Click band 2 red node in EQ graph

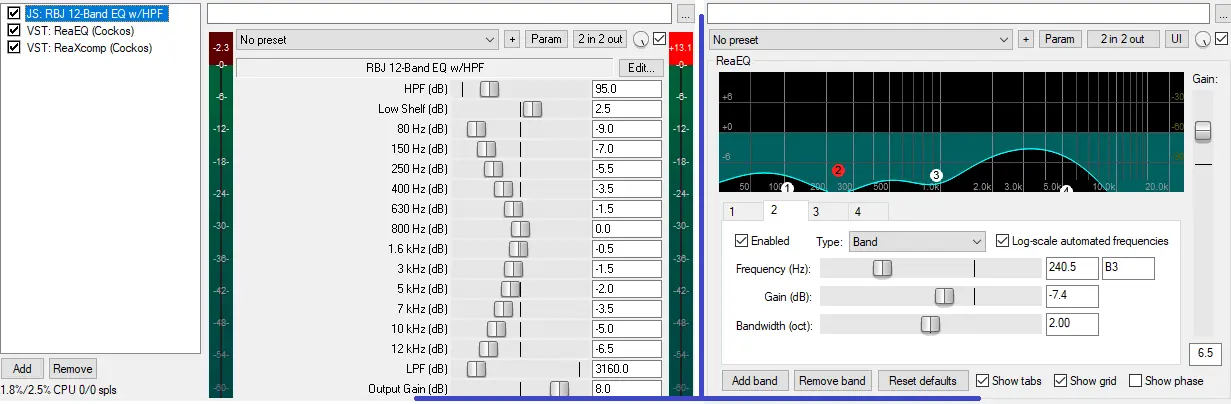[839, 170]
